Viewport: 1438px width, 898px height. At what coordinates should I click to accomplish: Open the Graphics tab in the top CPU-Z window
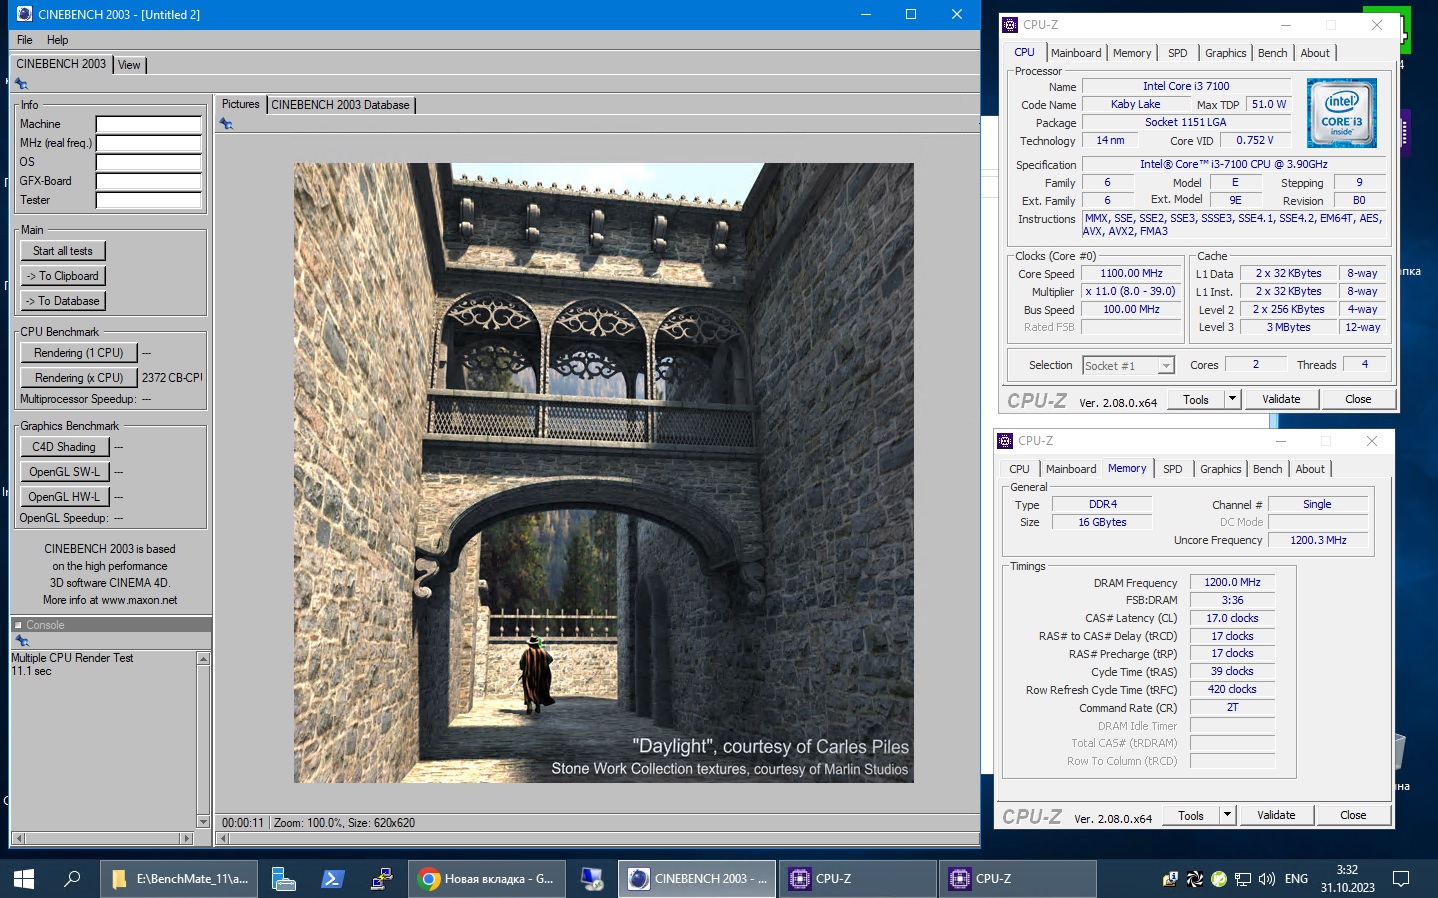(1226, 53)
